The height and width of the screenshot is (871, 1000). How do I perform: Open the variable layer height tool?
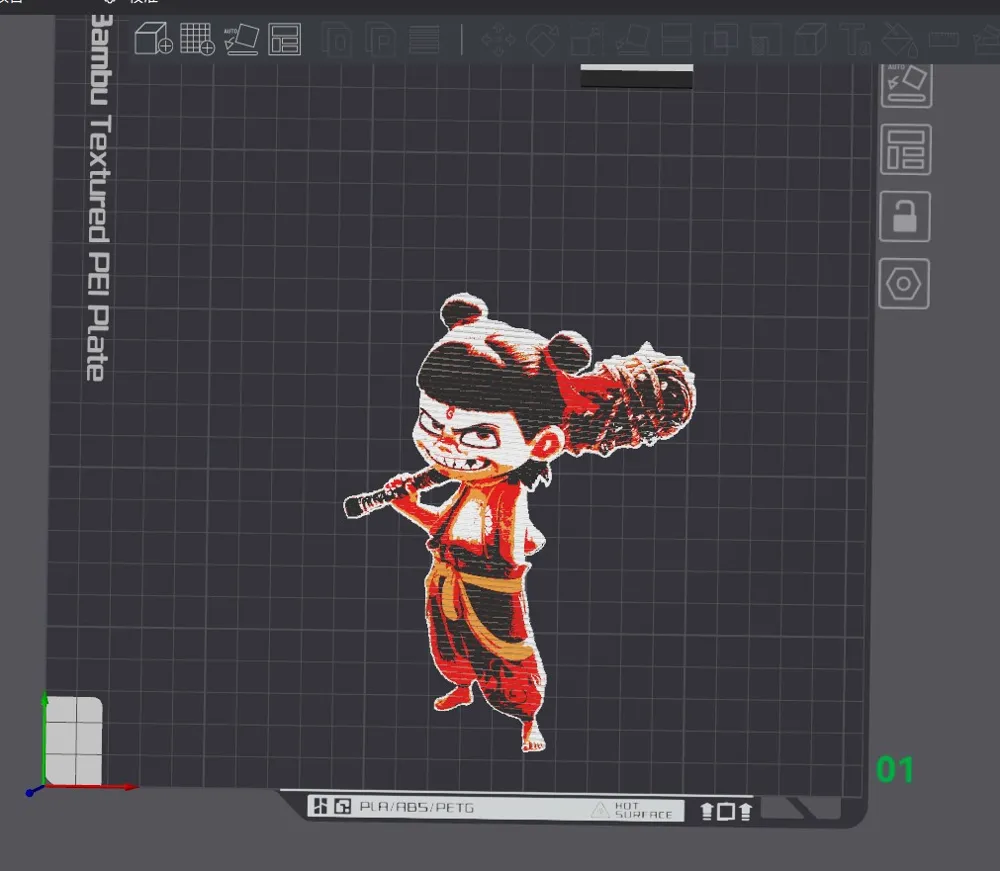click(x=425, y=38)
